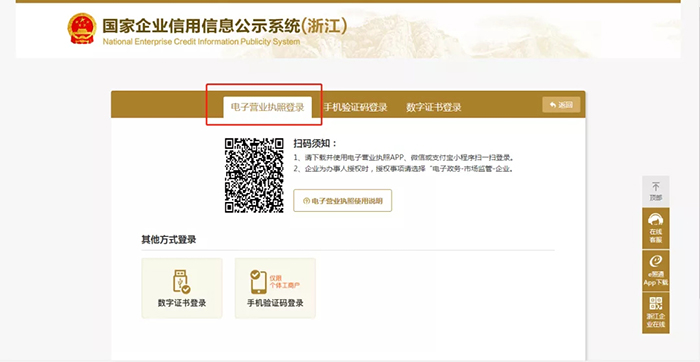700x362 pixels.
Task: Click the 其他方式登录 heading
Action: [x=169, y=240]
